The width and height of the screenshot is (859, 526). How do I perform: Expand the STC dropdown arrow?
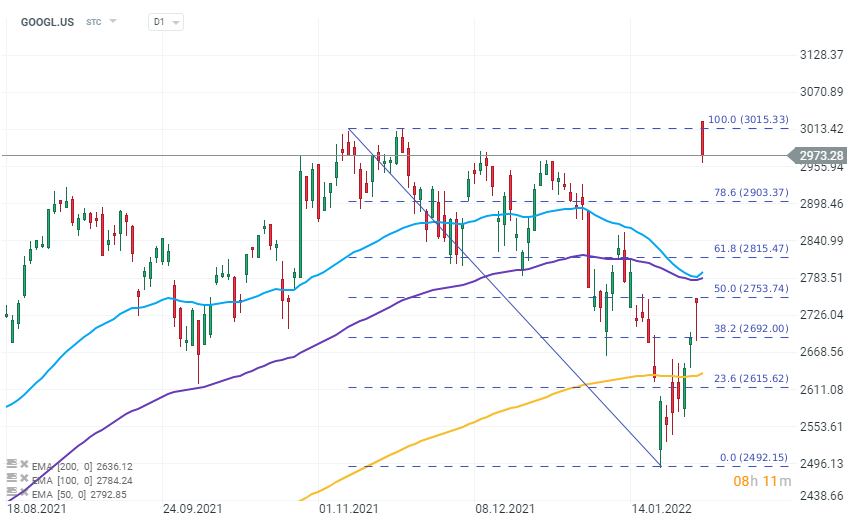pos(113,21)
